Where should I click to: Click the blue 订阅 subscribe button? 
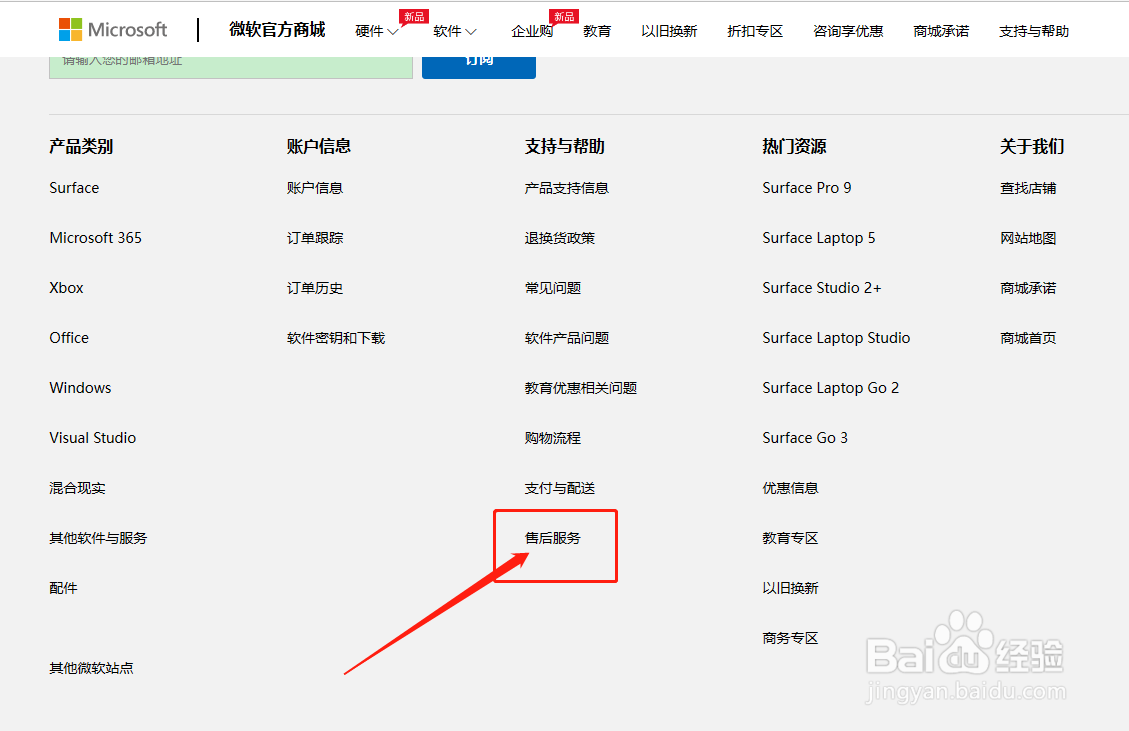pos(479,67)
